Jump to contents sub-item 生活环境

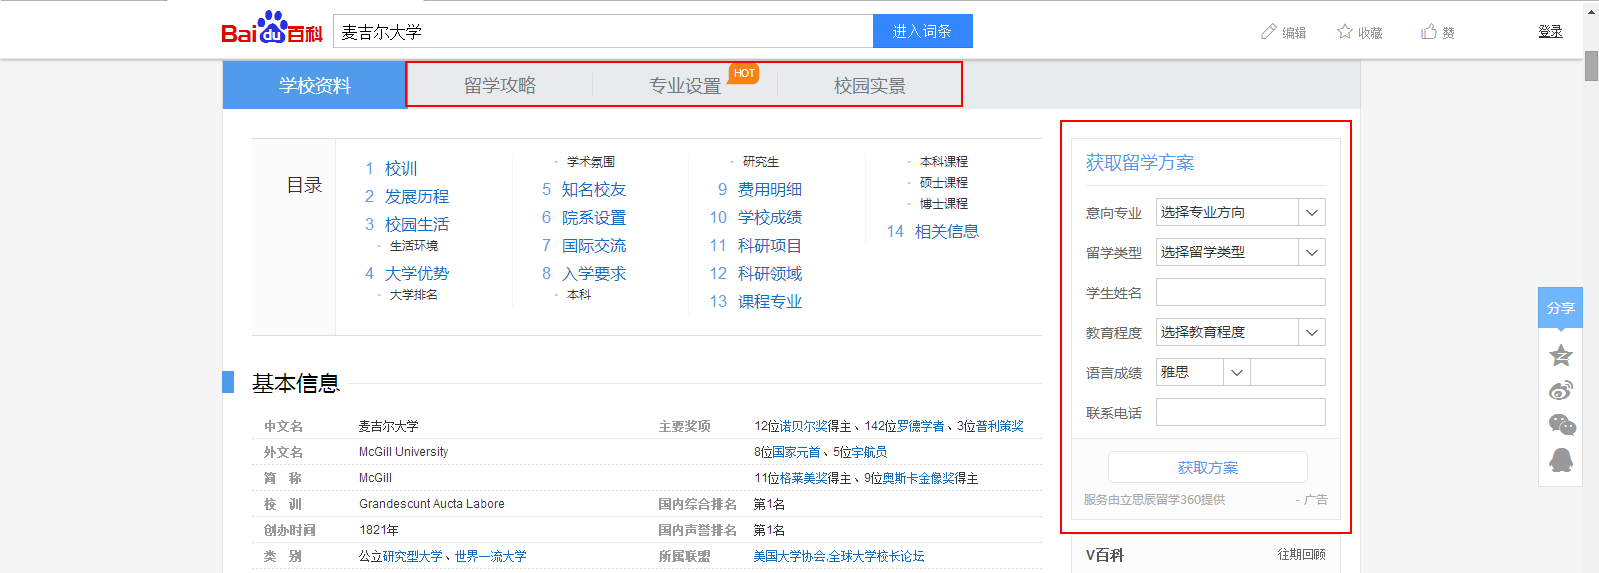click(x=413, y=245)
